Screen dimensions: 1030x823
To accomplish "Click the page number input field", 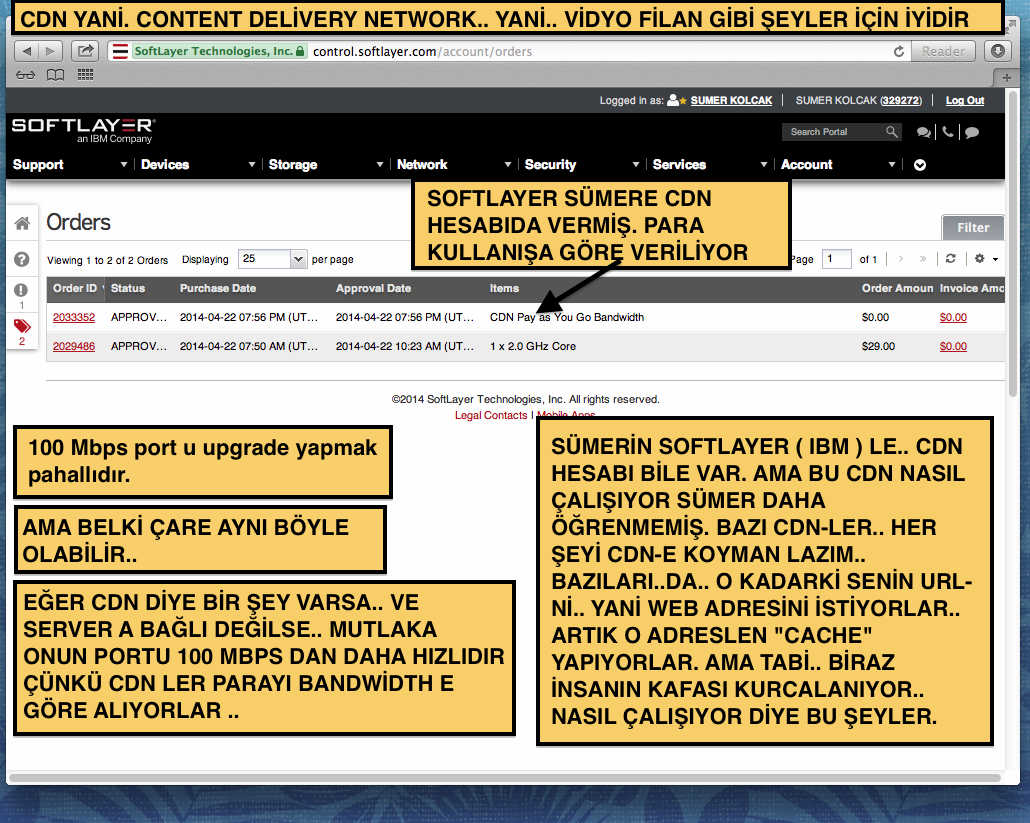I will tap(836, 259).
